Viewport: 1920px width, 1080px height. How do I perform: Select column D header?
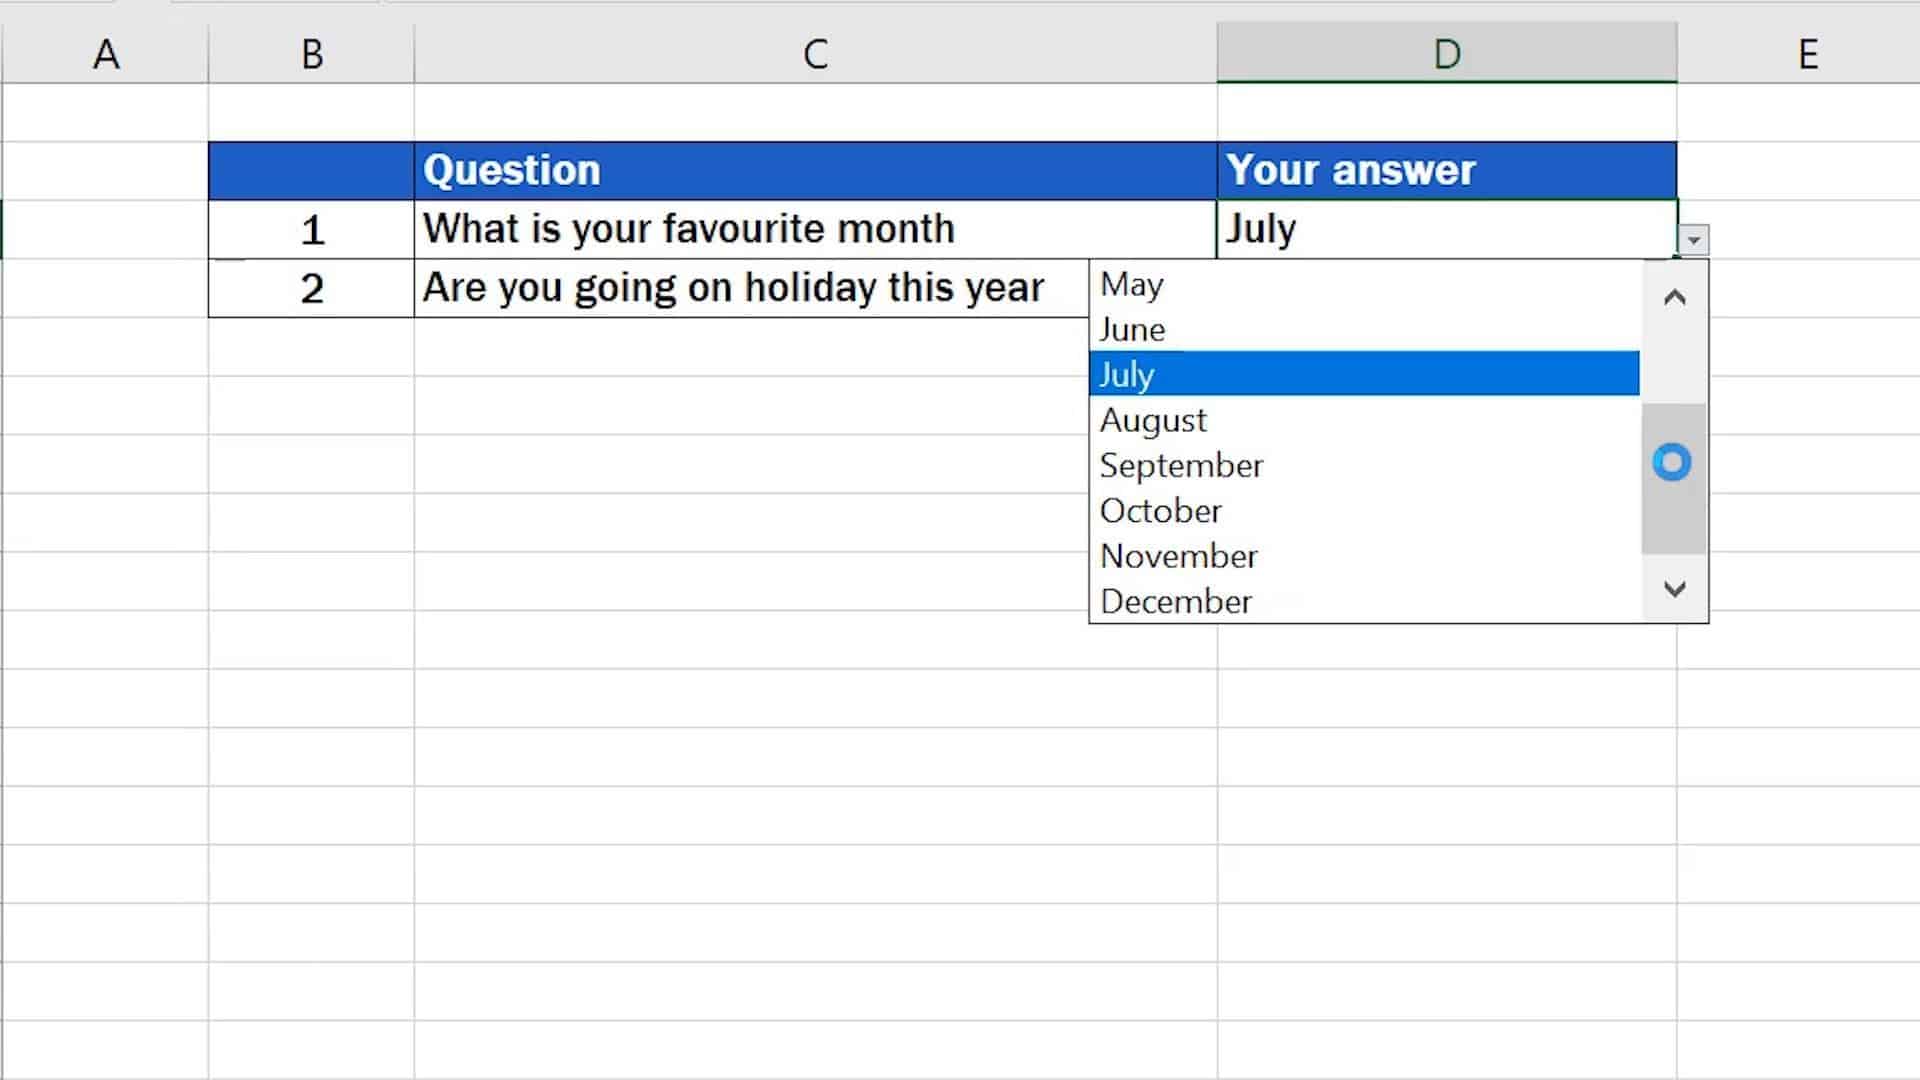tap(1445, 54)
